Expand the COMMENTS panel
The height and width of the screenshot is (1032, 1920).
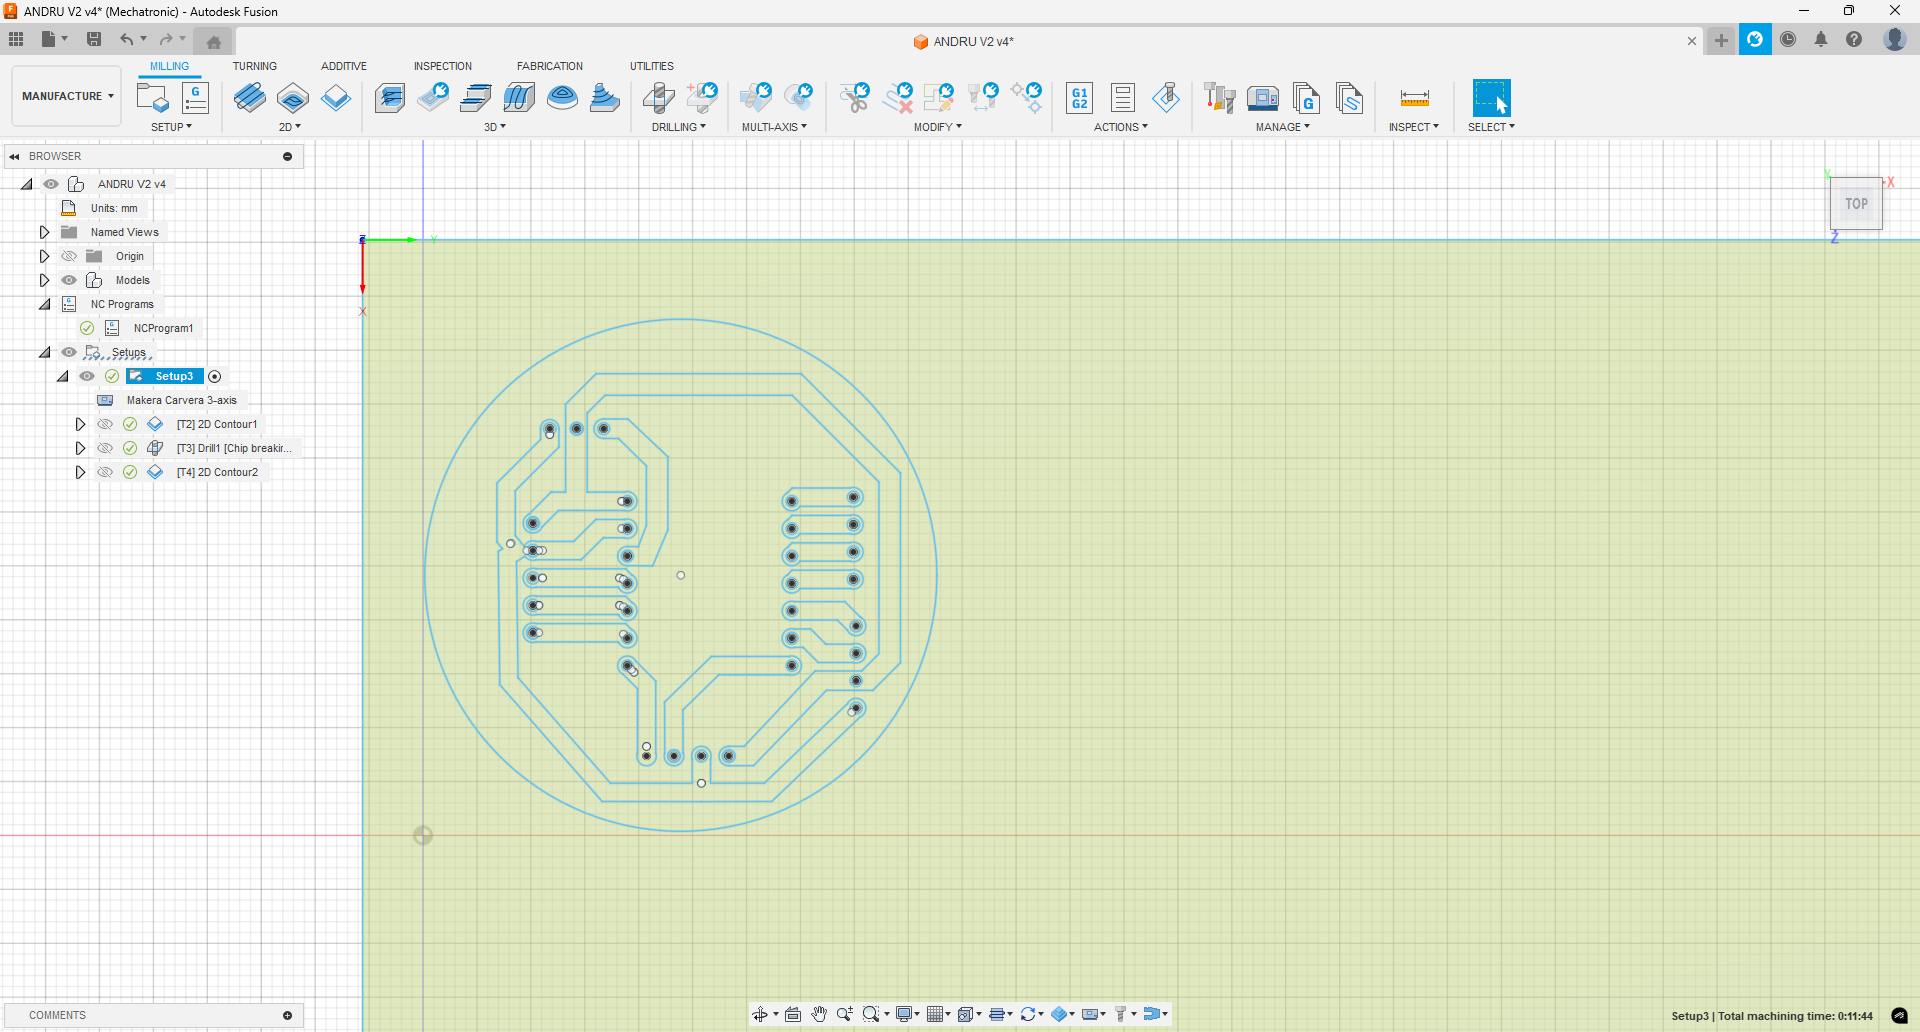pos(287,1015)
